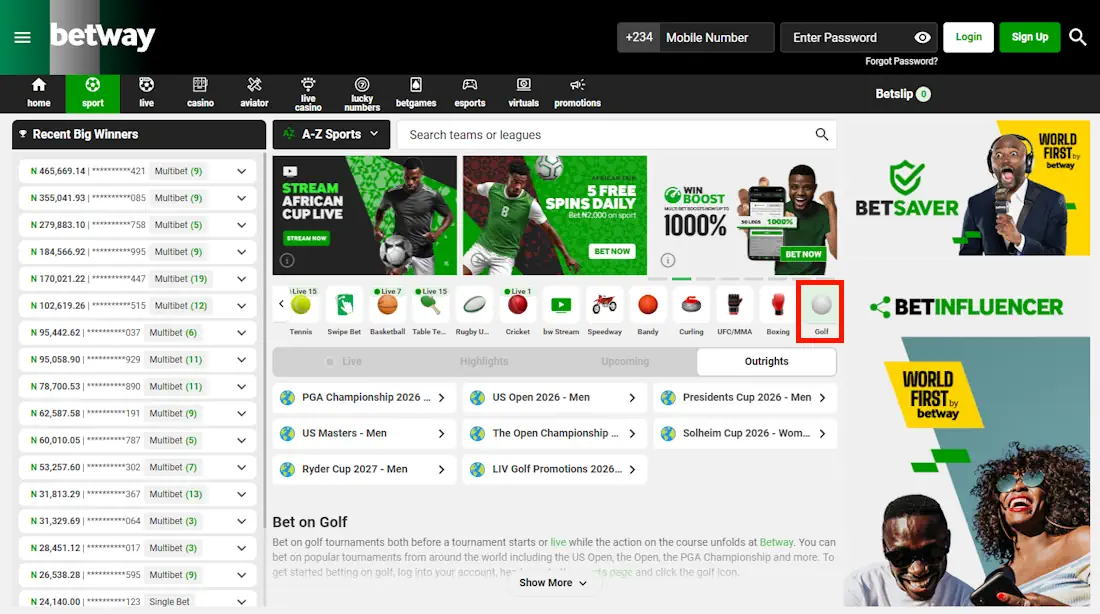The width and height of the screenshot is (1100, 614).
Task: Open the Cricket sport category
Action: (x=517, y=310)
